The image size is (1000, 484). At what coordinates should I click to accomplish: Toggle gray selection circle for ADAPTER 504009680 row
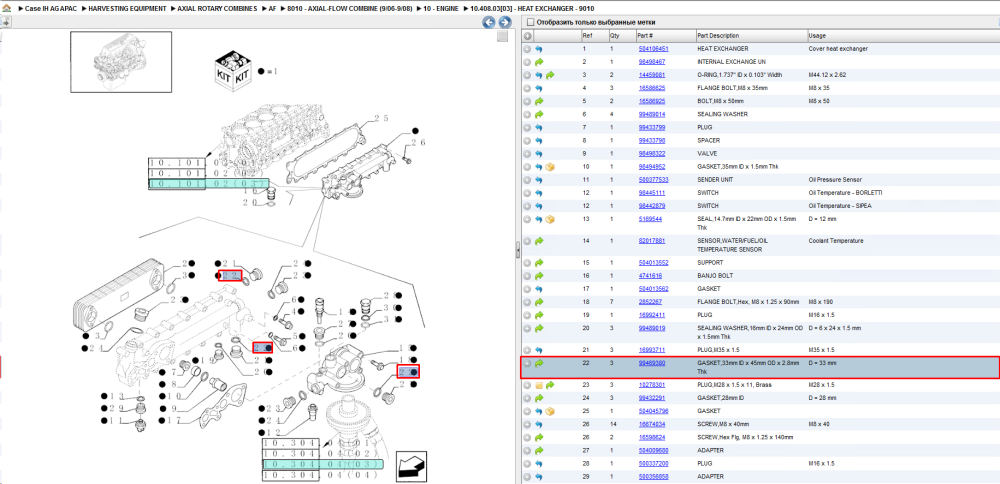pos(527,451)
